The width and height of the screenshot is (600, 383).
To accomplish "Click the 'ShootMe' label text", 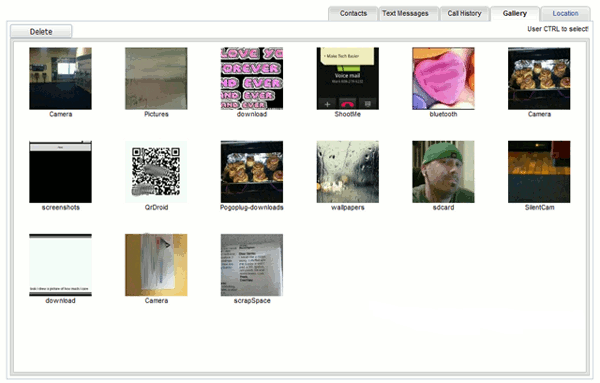I will click(347, 114).
